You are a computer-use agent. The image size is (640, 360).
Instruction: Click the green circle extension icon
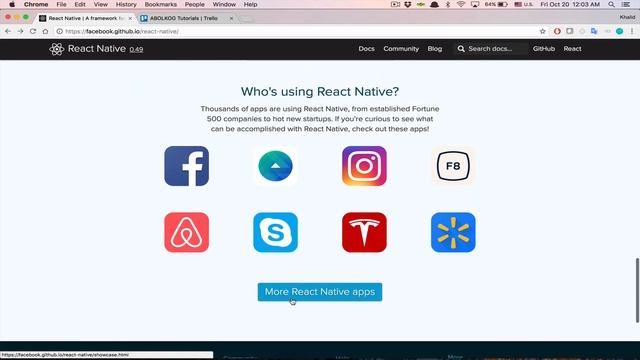tap(620, 31)
